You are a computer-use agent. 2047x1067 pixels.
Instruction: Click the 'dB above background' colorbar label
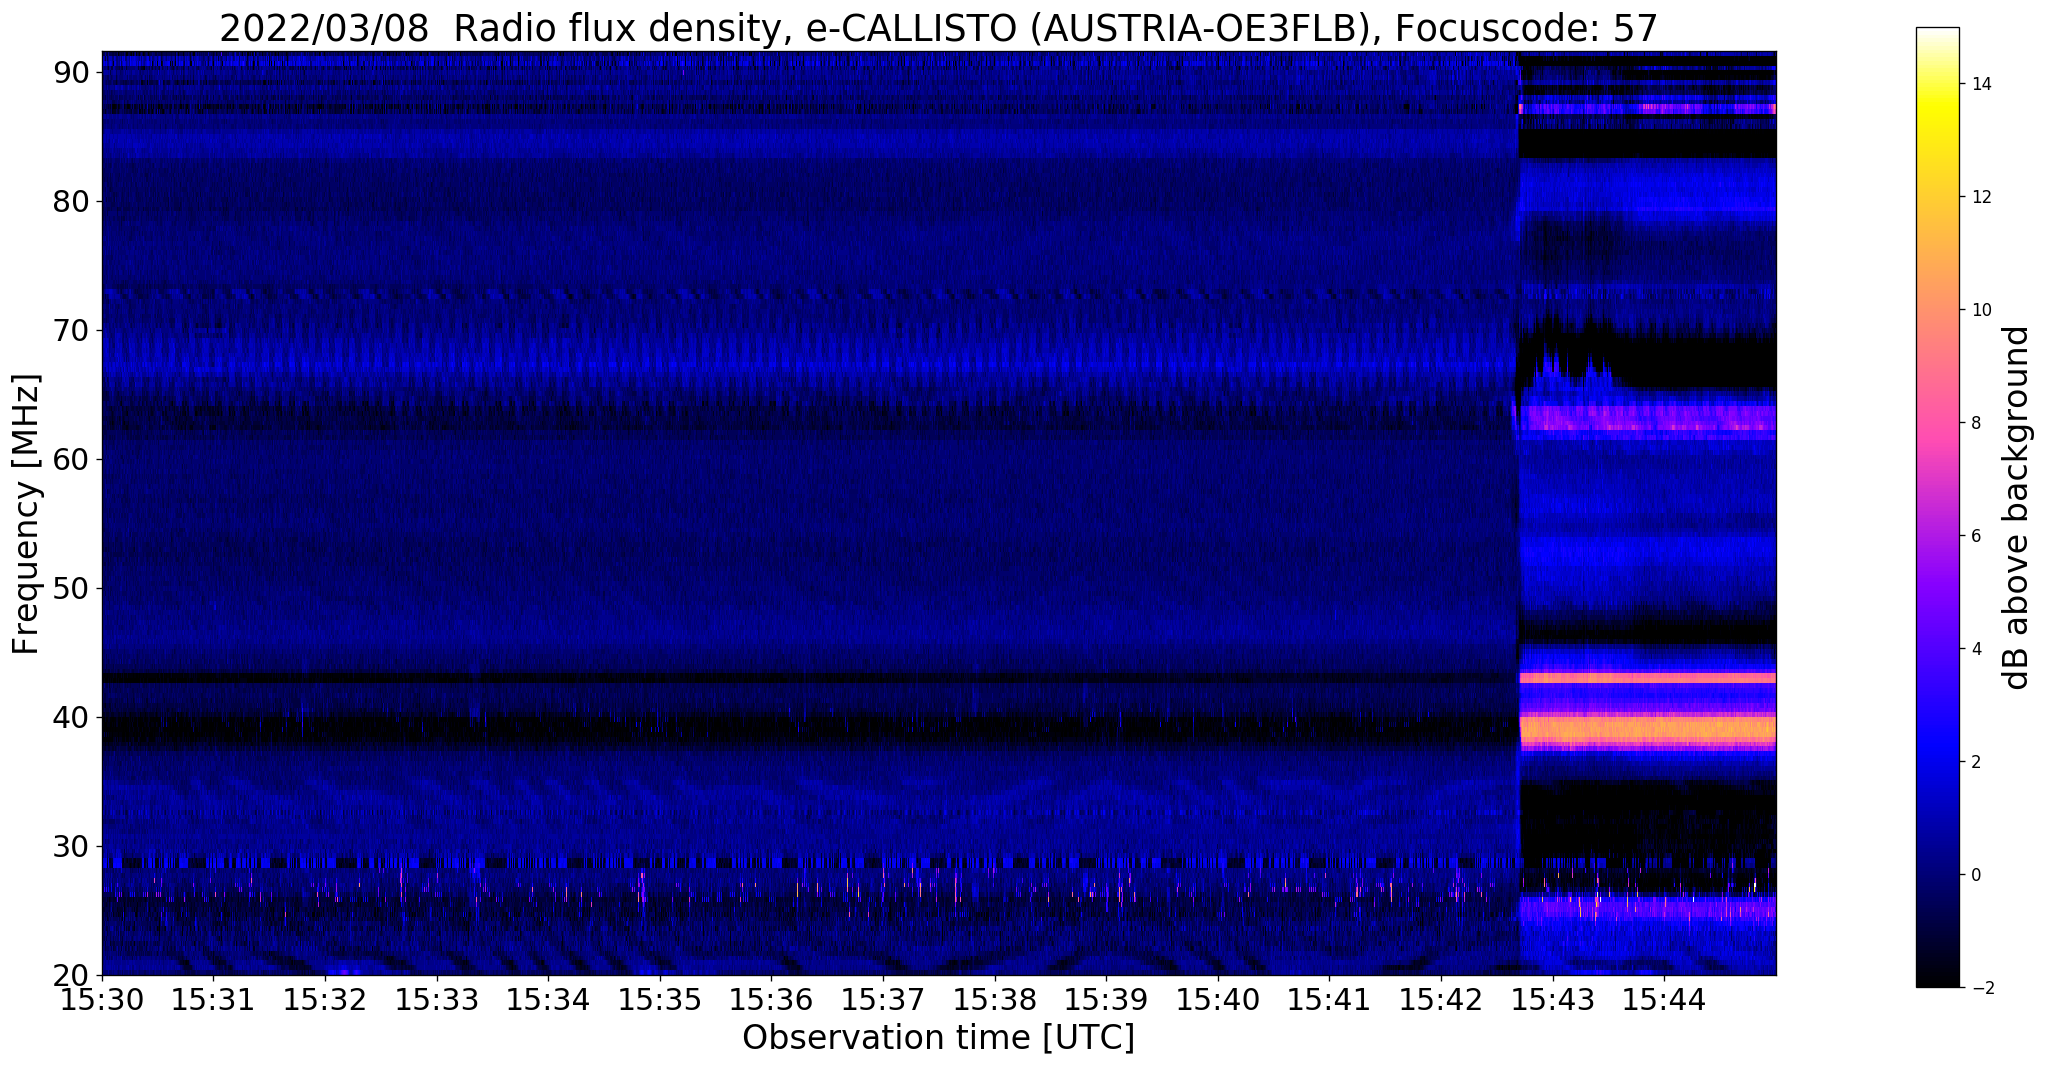click(2016, 508)
